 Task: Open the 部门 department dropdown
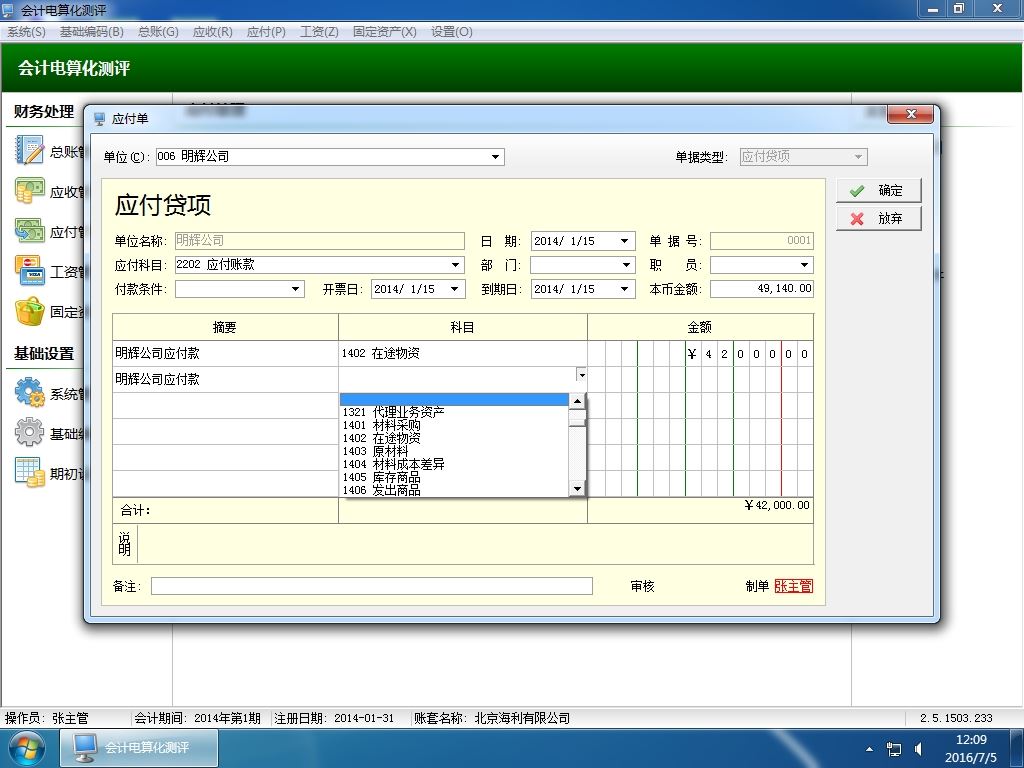click(626, 264)
